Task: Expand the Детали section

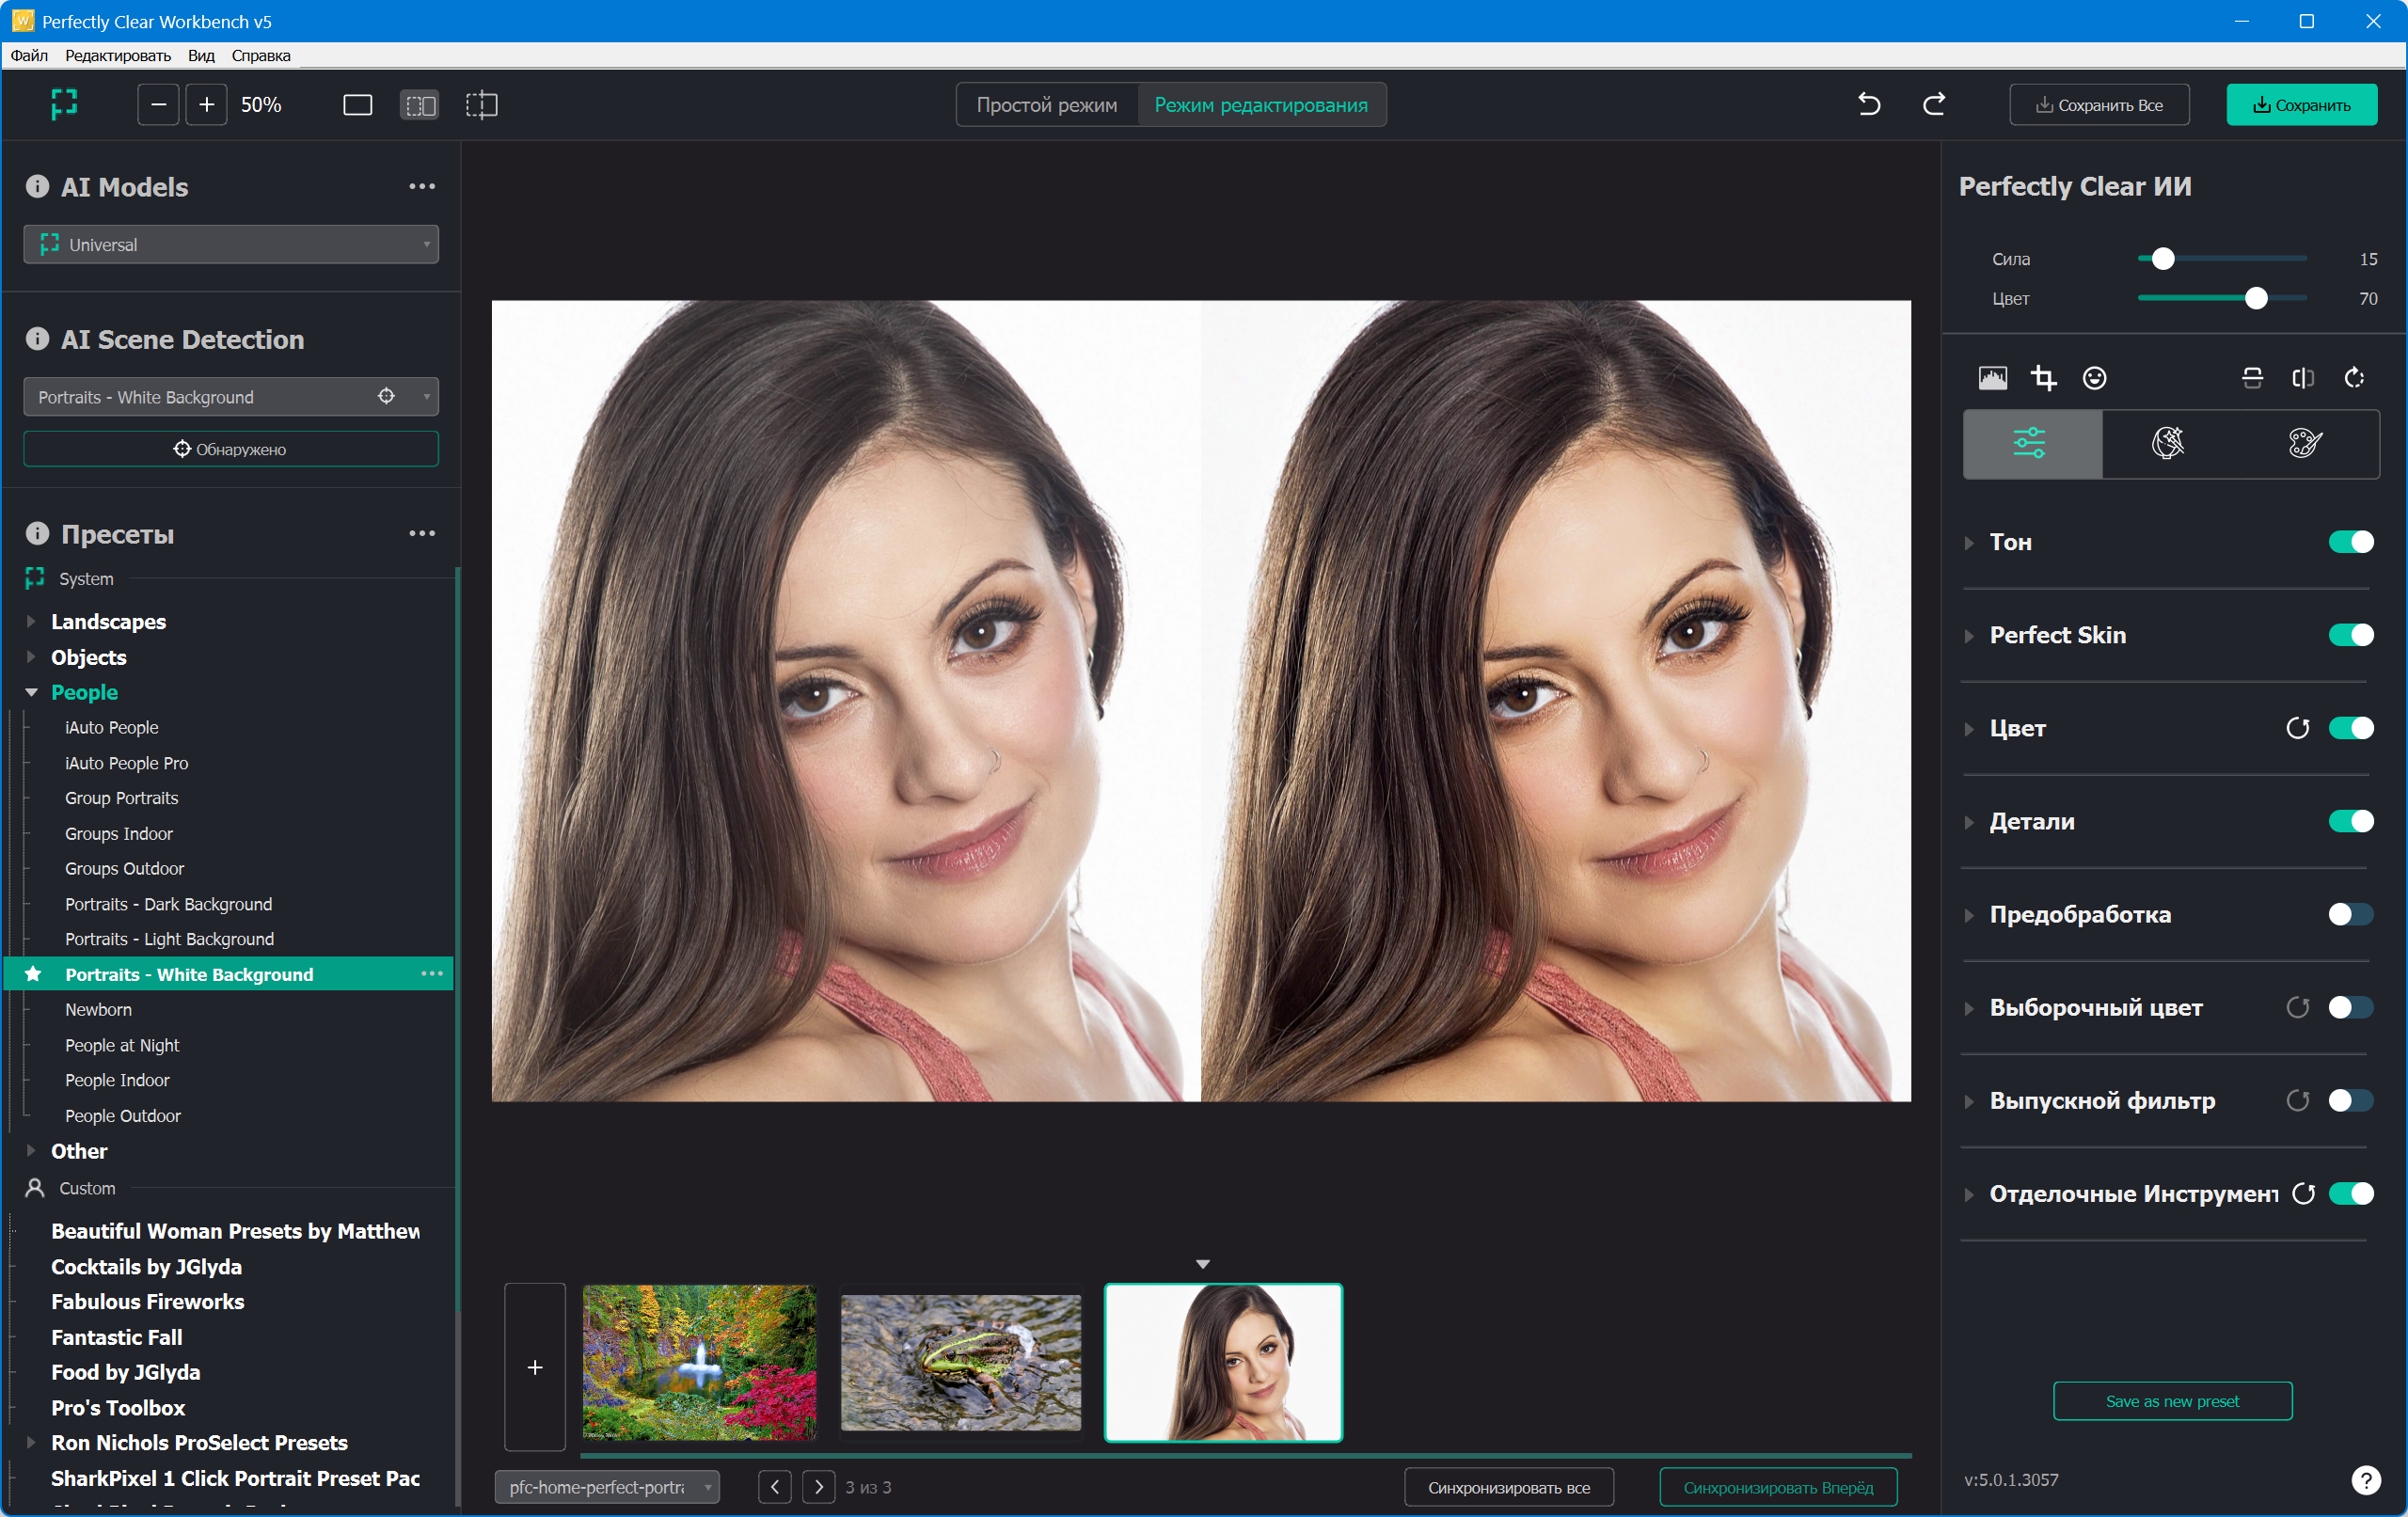Action: point(1968,822)
